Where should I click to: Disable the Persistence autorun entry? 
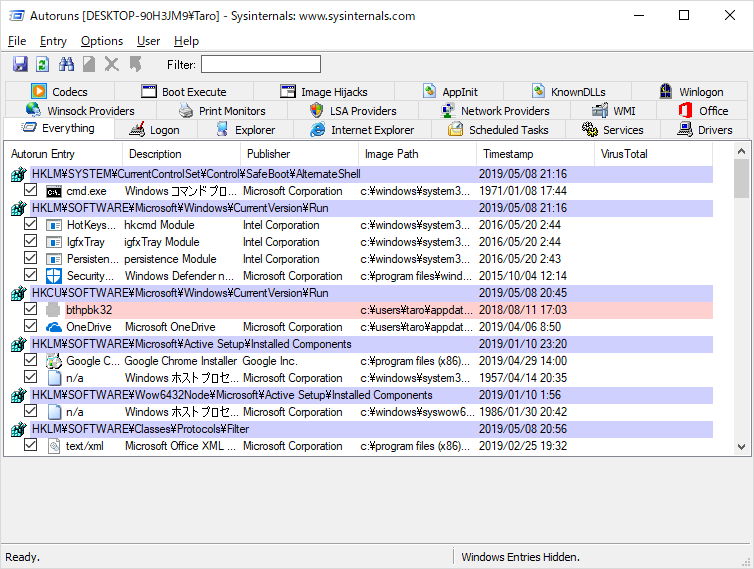pyautogui.click(x=30, y=258)
